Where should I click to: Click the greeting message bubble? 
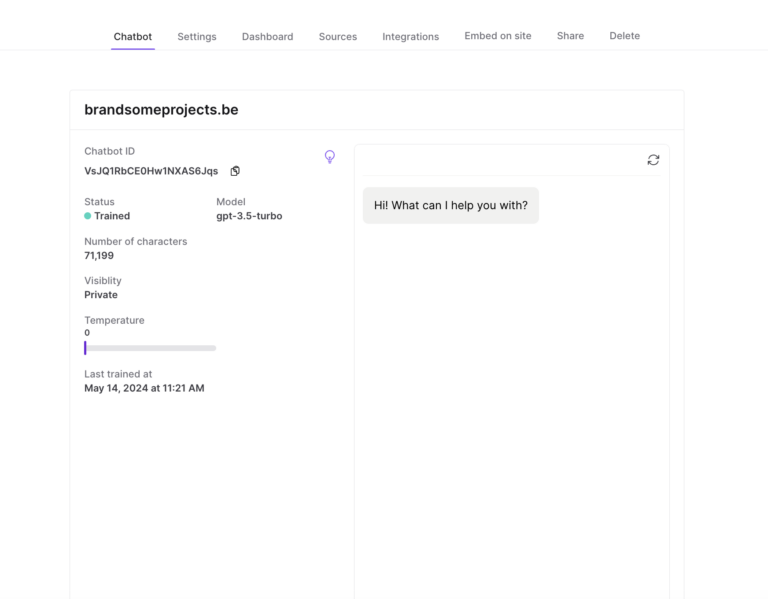point(450,205)
